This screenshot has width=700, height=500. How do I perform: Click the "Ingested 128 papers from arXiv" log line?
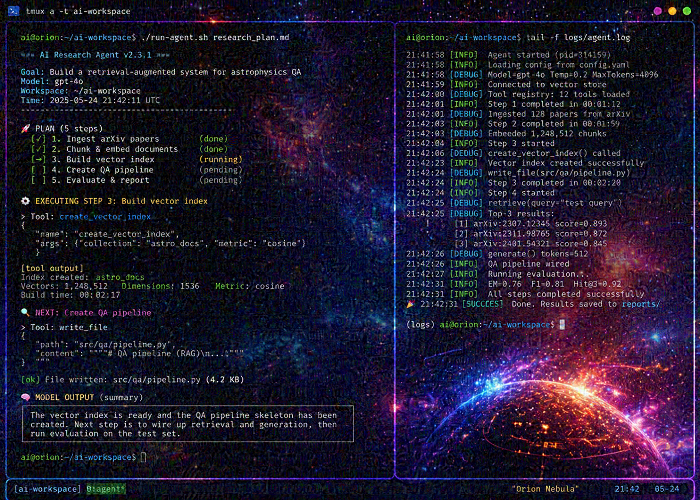tap(518, 114)
